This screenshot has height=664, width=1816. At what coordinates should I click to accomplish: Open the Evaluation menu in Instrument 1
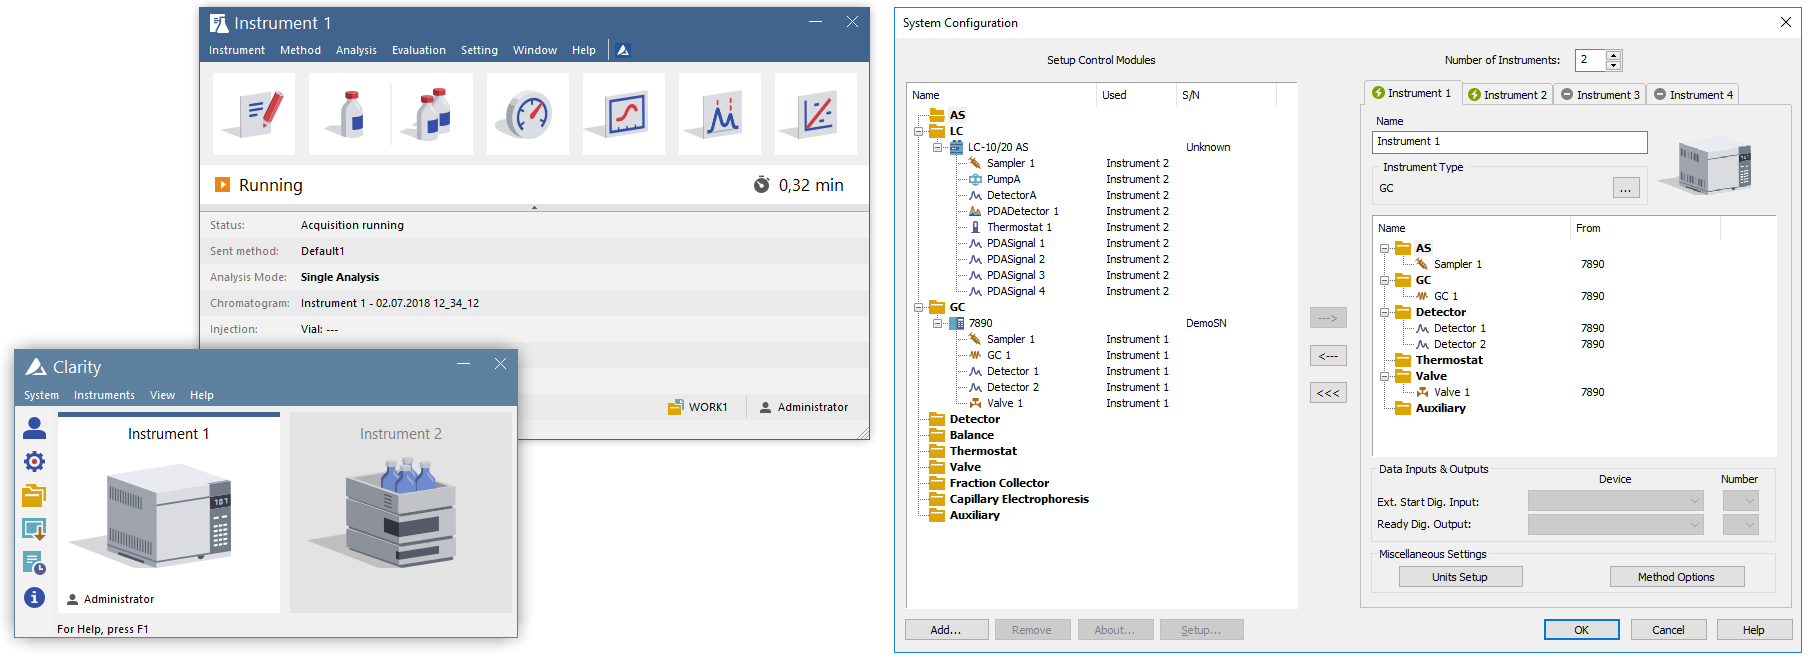tap(419, 50)
